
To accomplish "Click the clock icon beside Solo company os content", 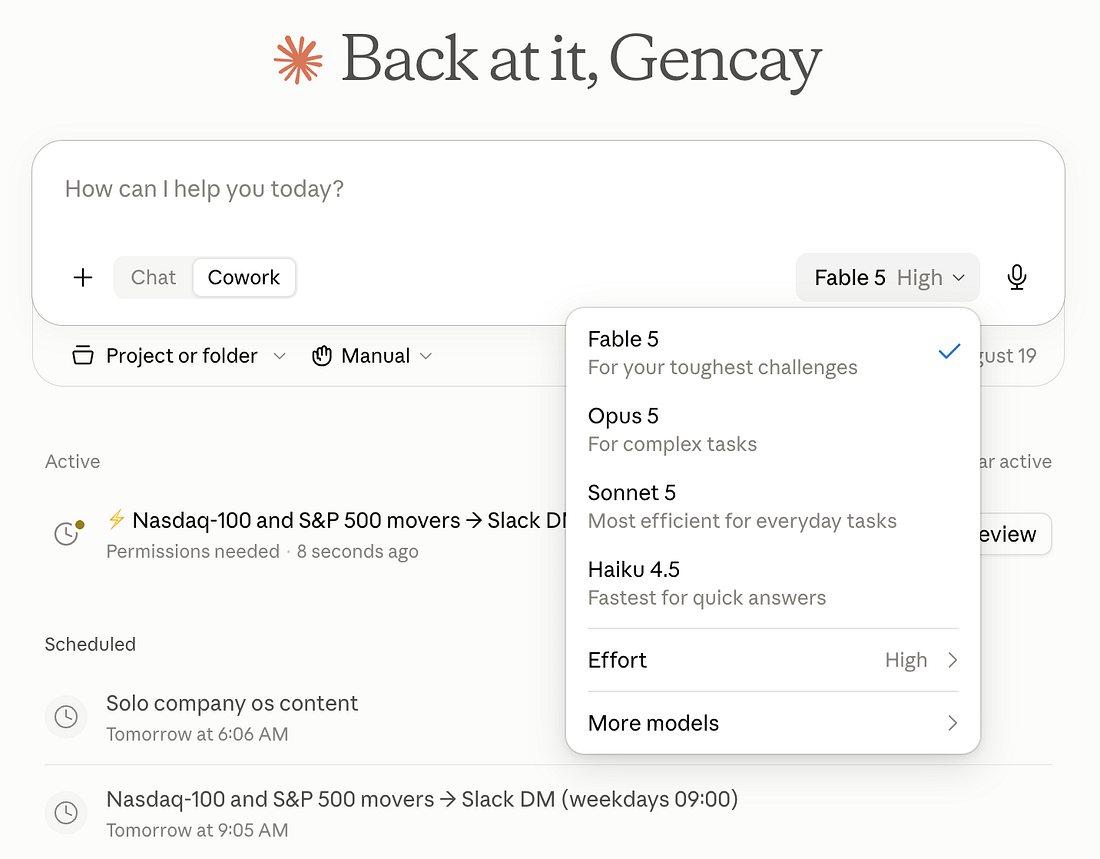I will tap(66, 717).
